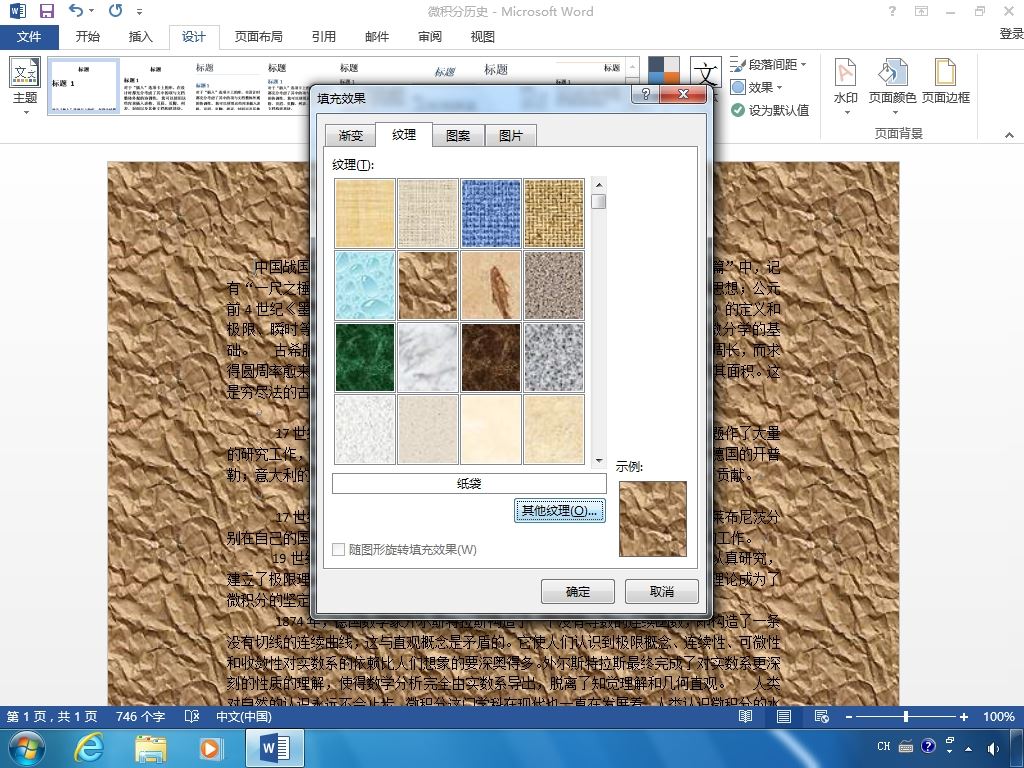Open the Review (审阅) tab
This screenshot has width=1024, height=768.
click(430, 37)
